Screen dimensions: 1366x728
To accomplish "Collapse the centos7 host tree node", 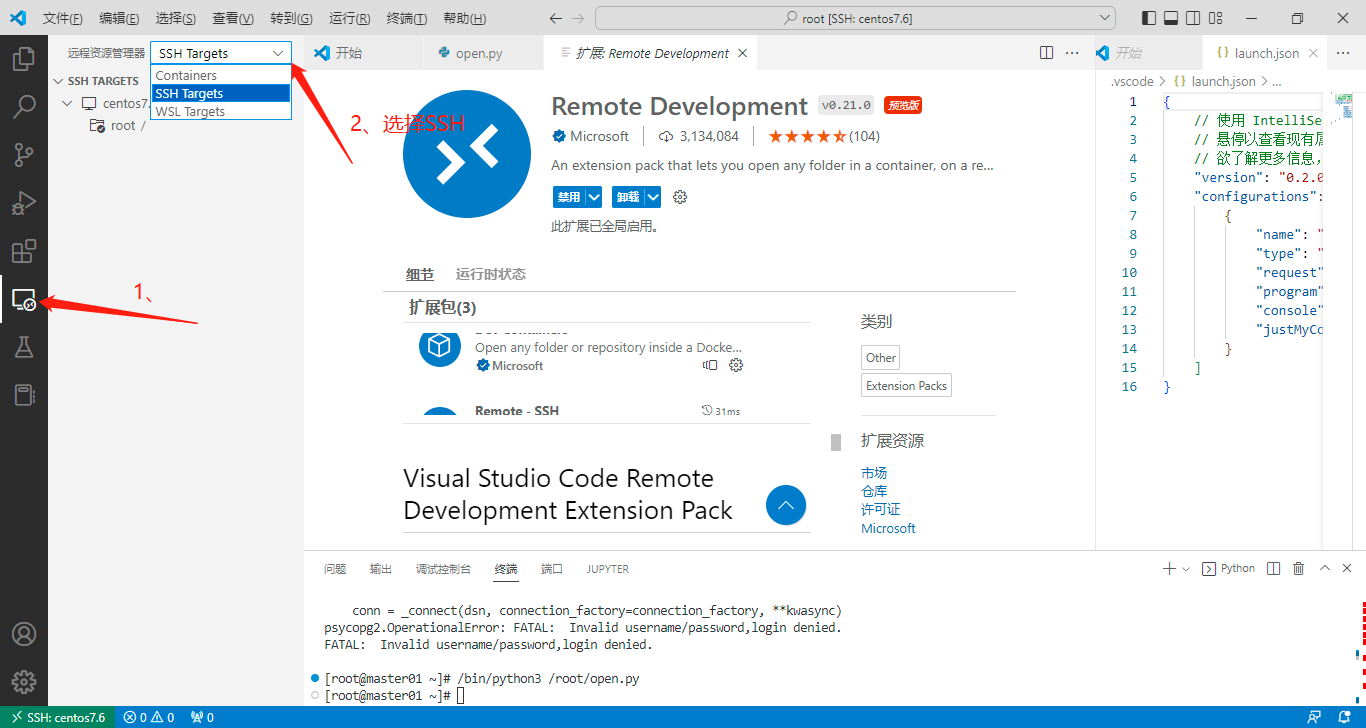I will pyautogui.click(x=67, y=103).
